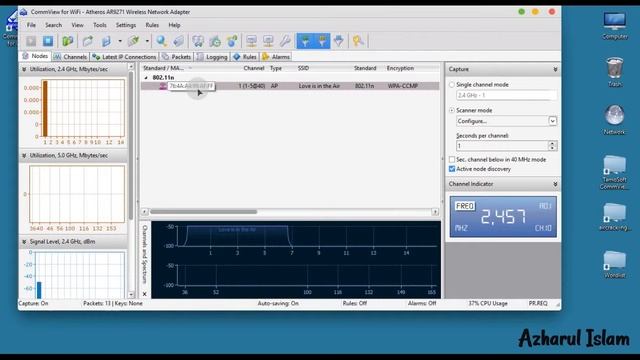Click the blue save document toolbar icon
Image resolution: width=640 pixels, height=360 pixels.
tap(106, 41)
